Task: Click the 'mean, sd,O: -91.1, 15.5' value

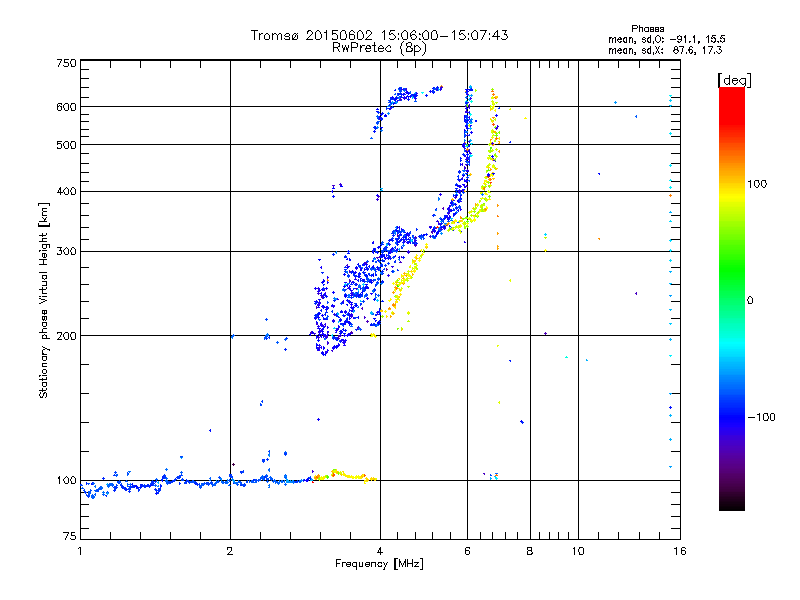Action: [667, 39]
